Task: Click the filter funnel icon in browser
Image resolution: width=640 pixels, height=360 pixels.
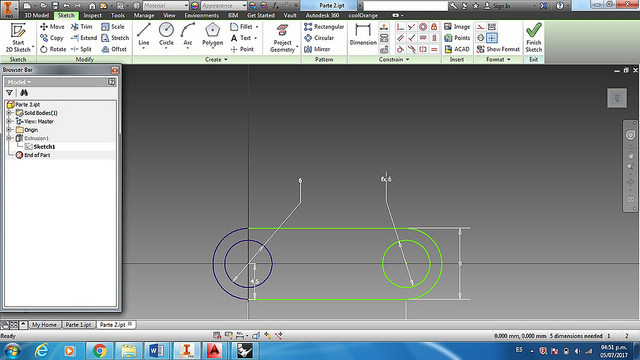Action: [9, 93]
